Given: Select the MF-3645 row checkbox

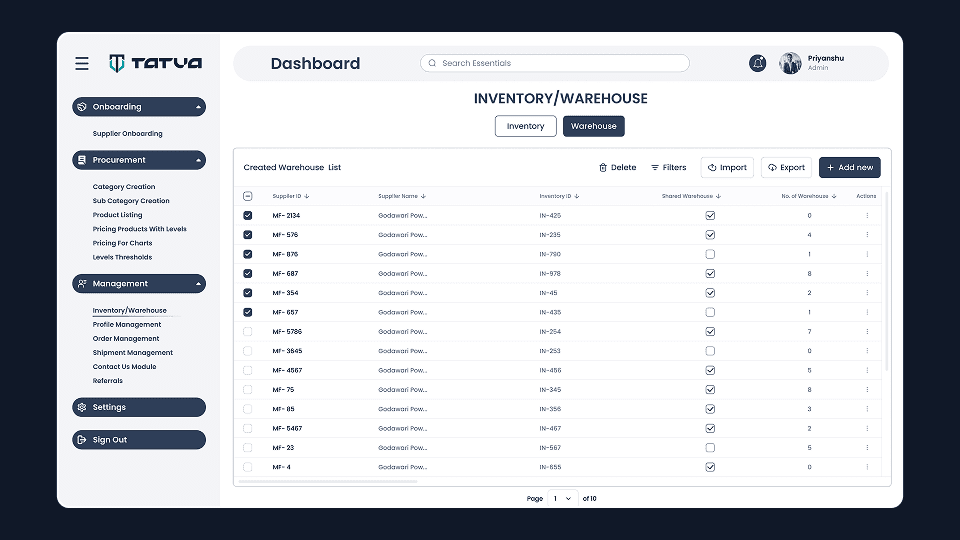Looking at the screenshot, I should point(248,351).
